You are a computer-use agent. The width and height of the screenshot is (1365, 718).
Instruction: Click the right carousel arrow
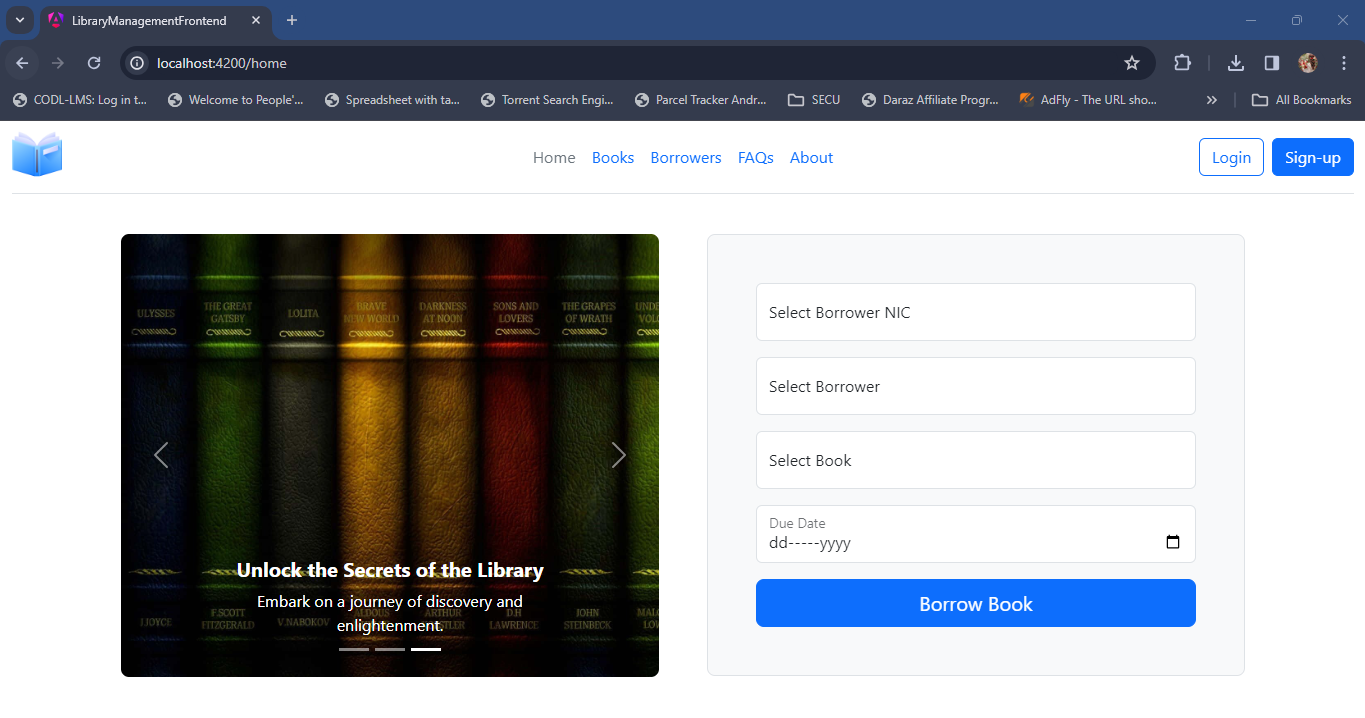pyautogui.click(x=619, y=455)
